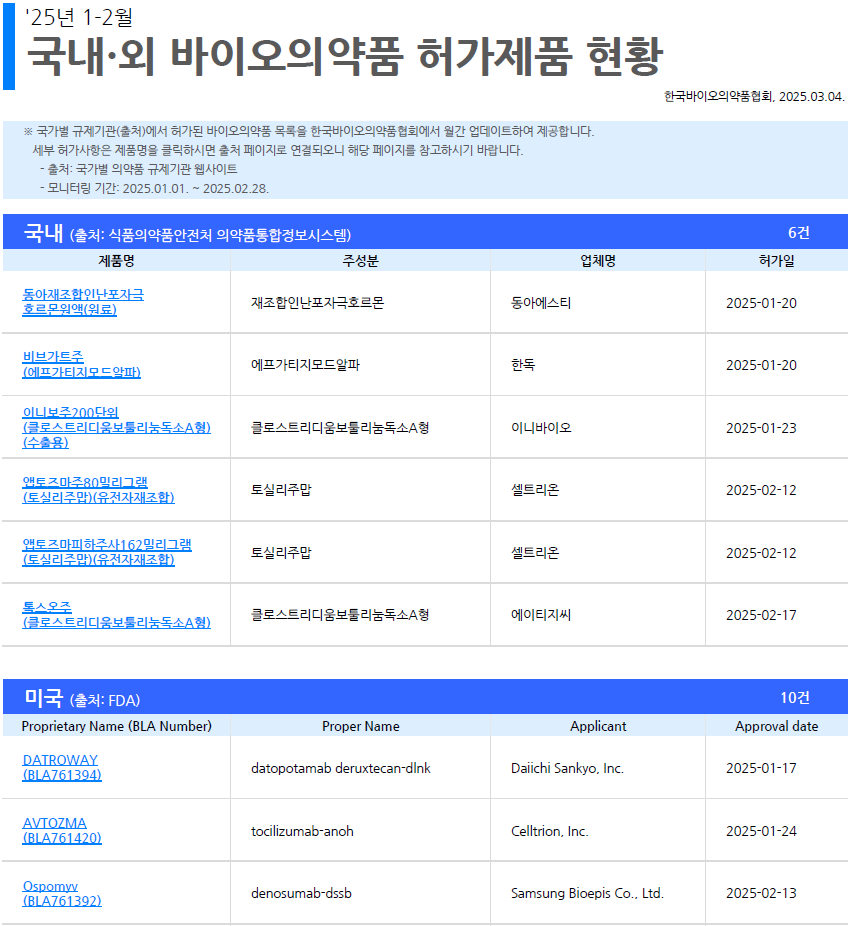Select 2025-02-12 in the 앱토즈마피하주사162밀리그램 row
This screenshot has height=926, width=852.
[761, 553]
